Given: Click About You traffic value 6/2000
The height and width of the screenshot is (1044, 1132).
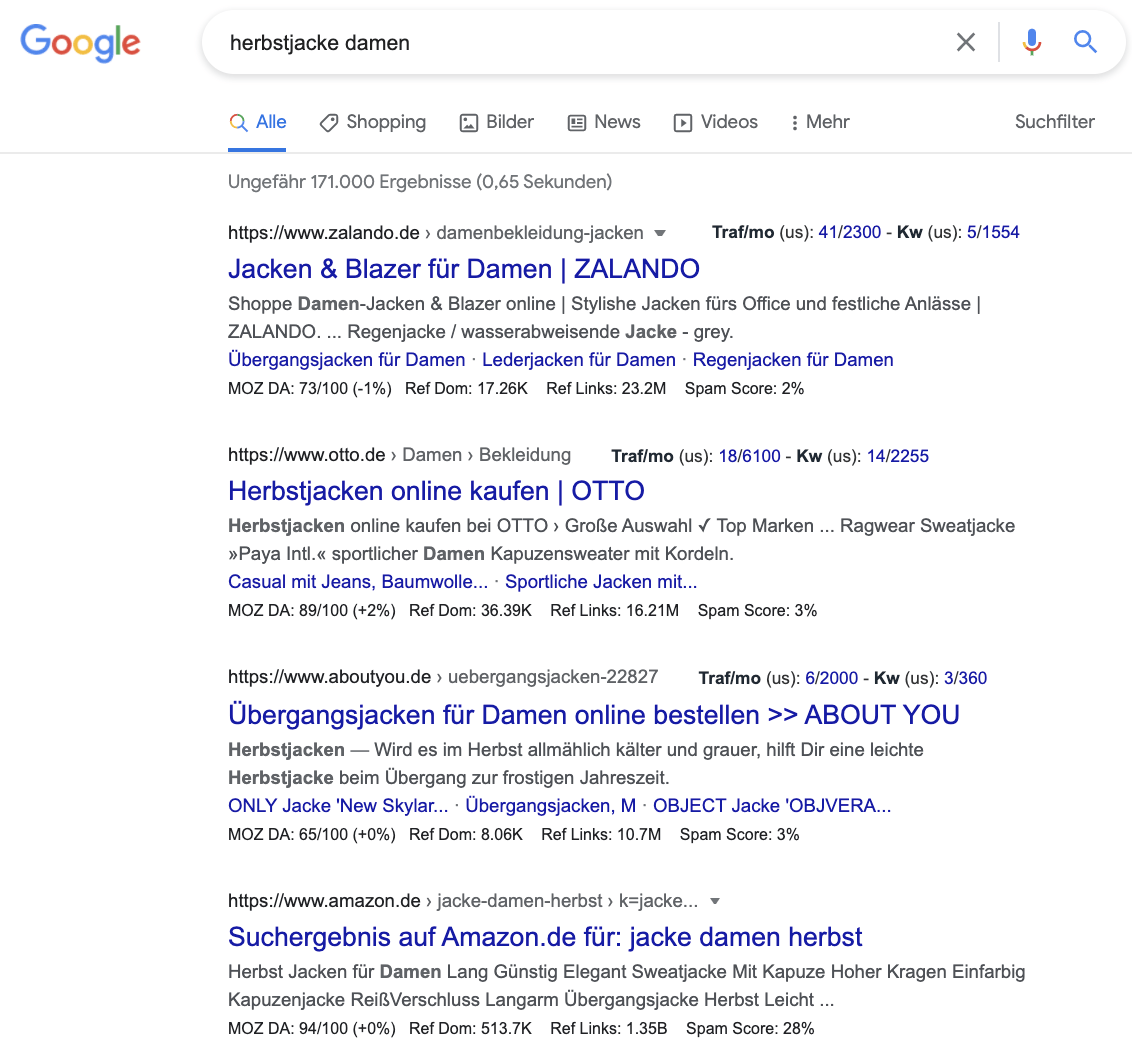Looking at the screenshot, I should click(832, 679).
